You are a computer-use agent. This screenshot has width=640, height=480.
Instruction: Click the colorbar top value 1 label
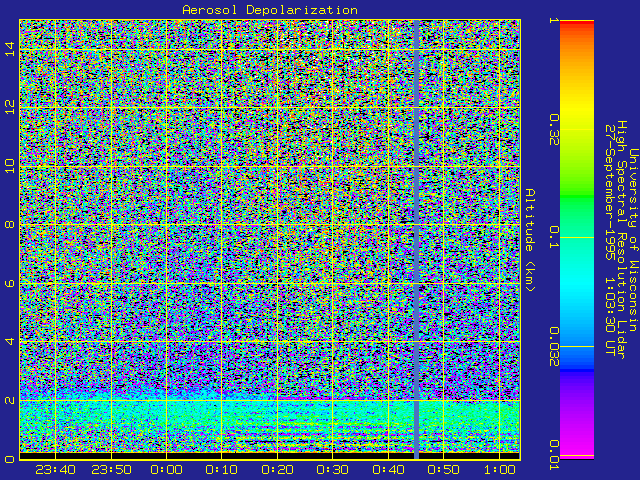pos(553,20)
